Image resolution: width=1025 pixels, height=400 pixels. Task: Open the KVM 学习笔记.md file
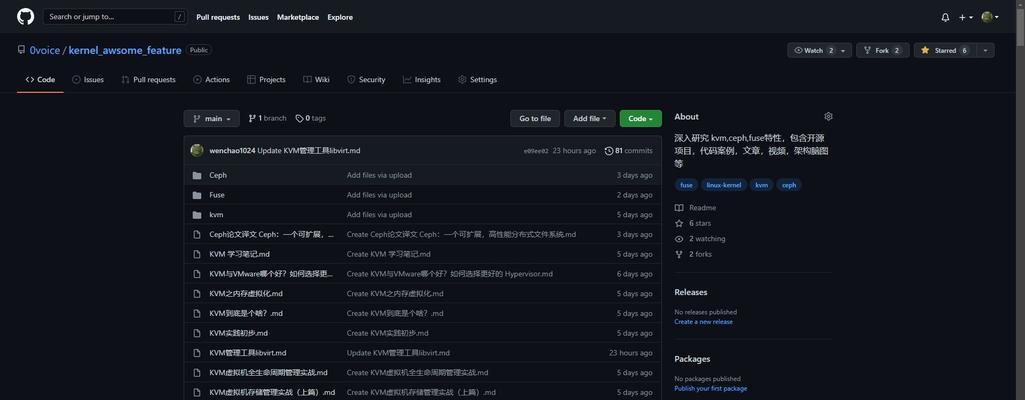point(240,254)
